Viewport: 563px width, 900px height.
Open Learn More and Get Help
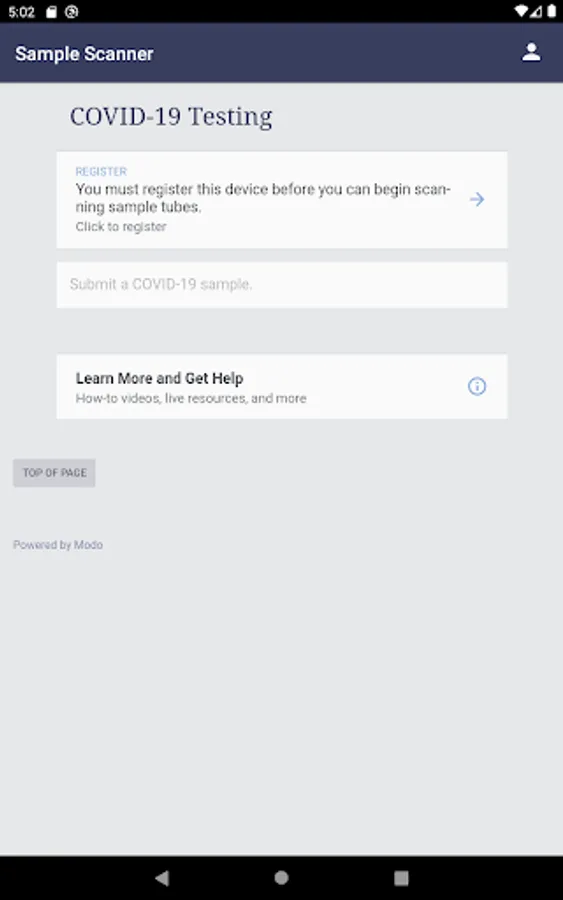282,387
